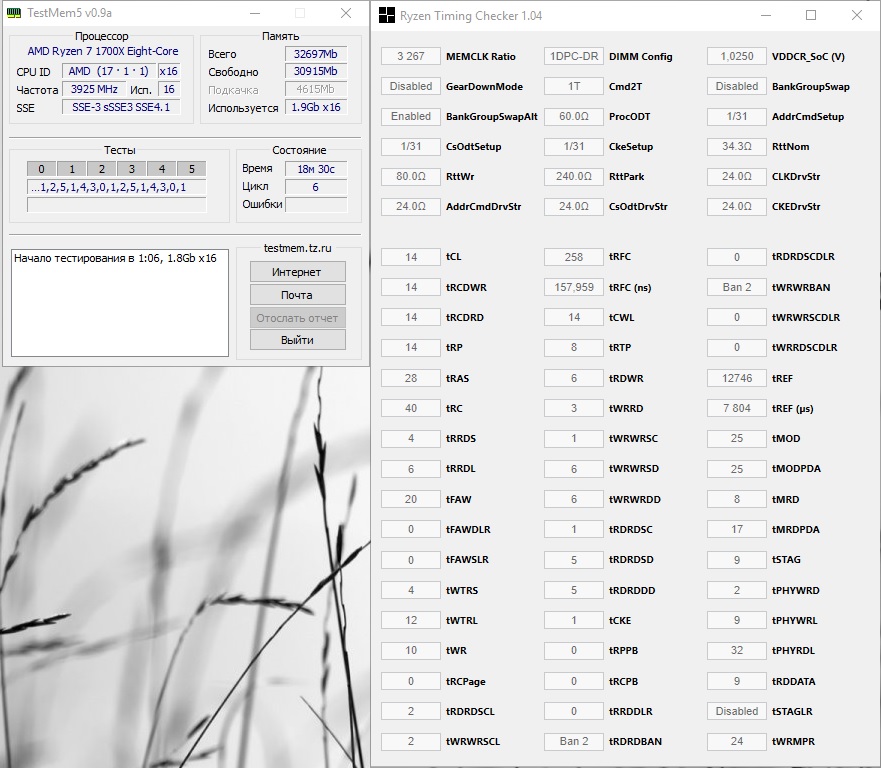Click the tCL value field
The height and width of the screenshot is (768, 881).
click(x=411, y=257)
